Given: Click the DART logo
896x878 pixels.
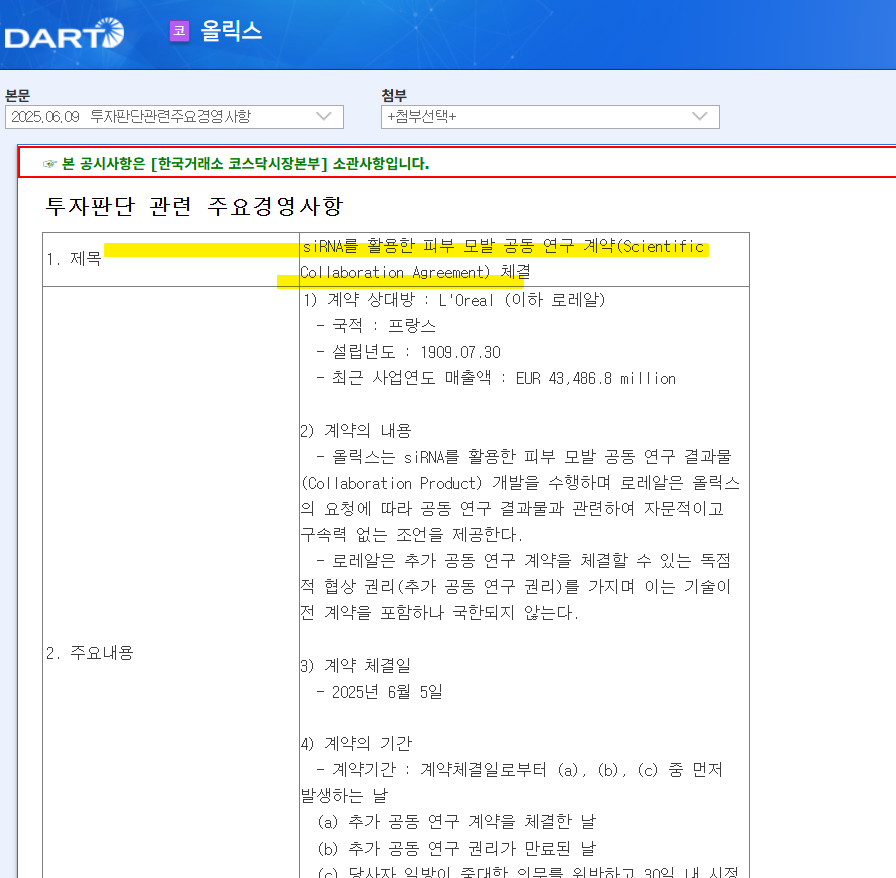Looking at the screenshot, I should tap(63, 34).
